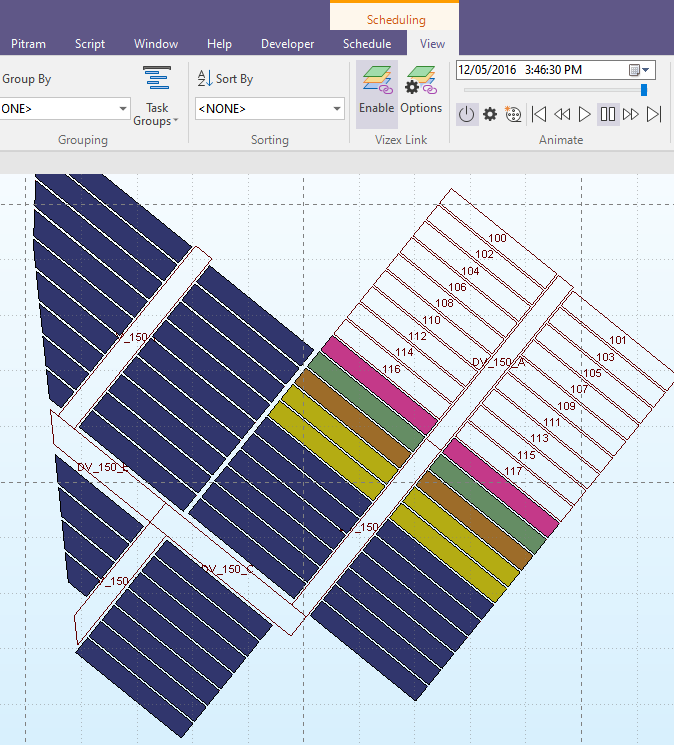Select the View ribbon tab
The width and height of the screenshot is (674, 745).
(432, 44)
